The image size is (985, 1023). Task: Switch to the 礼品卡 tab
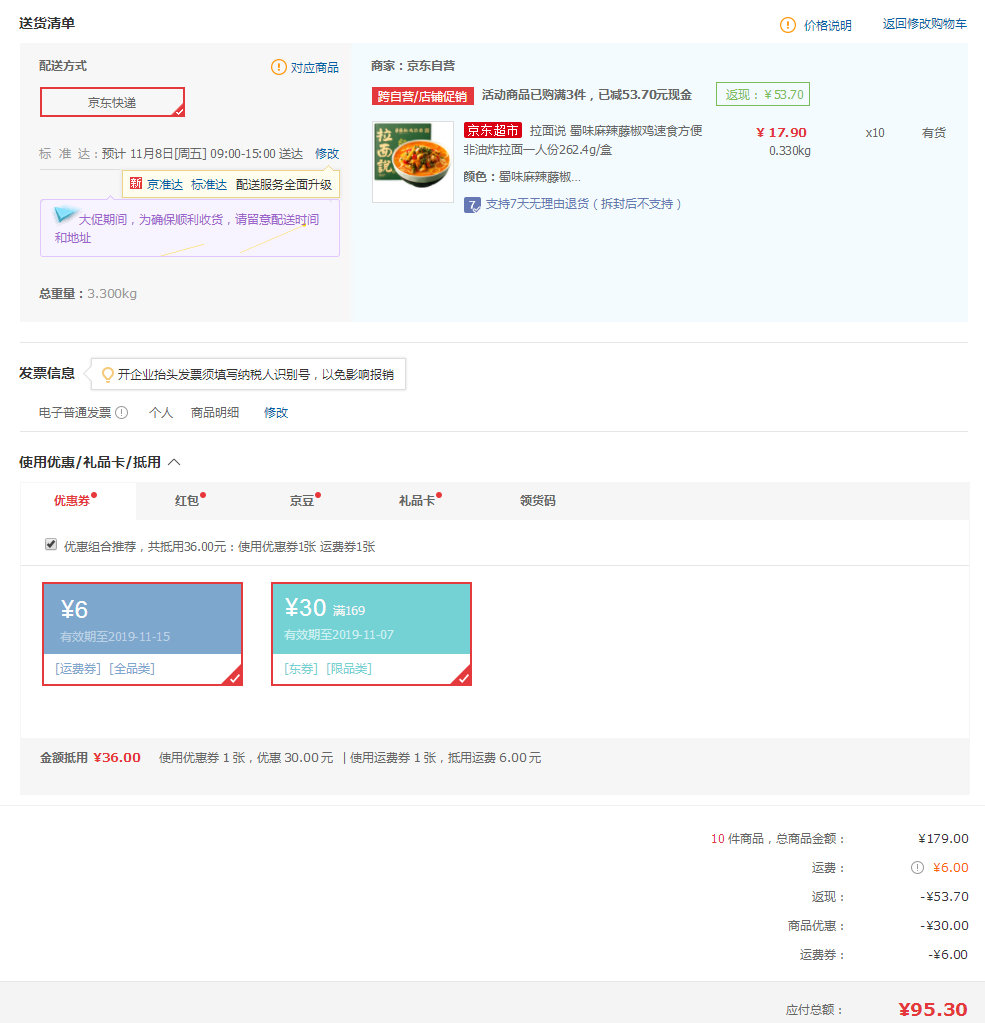417,500
